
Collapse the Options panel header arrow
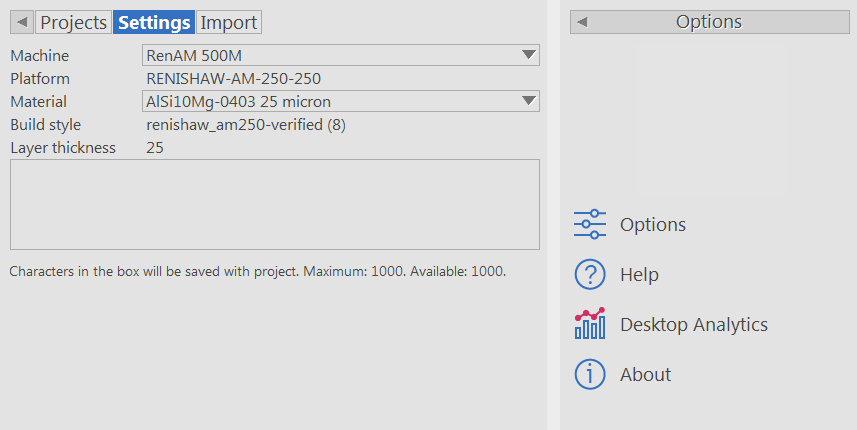coord(582,22)
